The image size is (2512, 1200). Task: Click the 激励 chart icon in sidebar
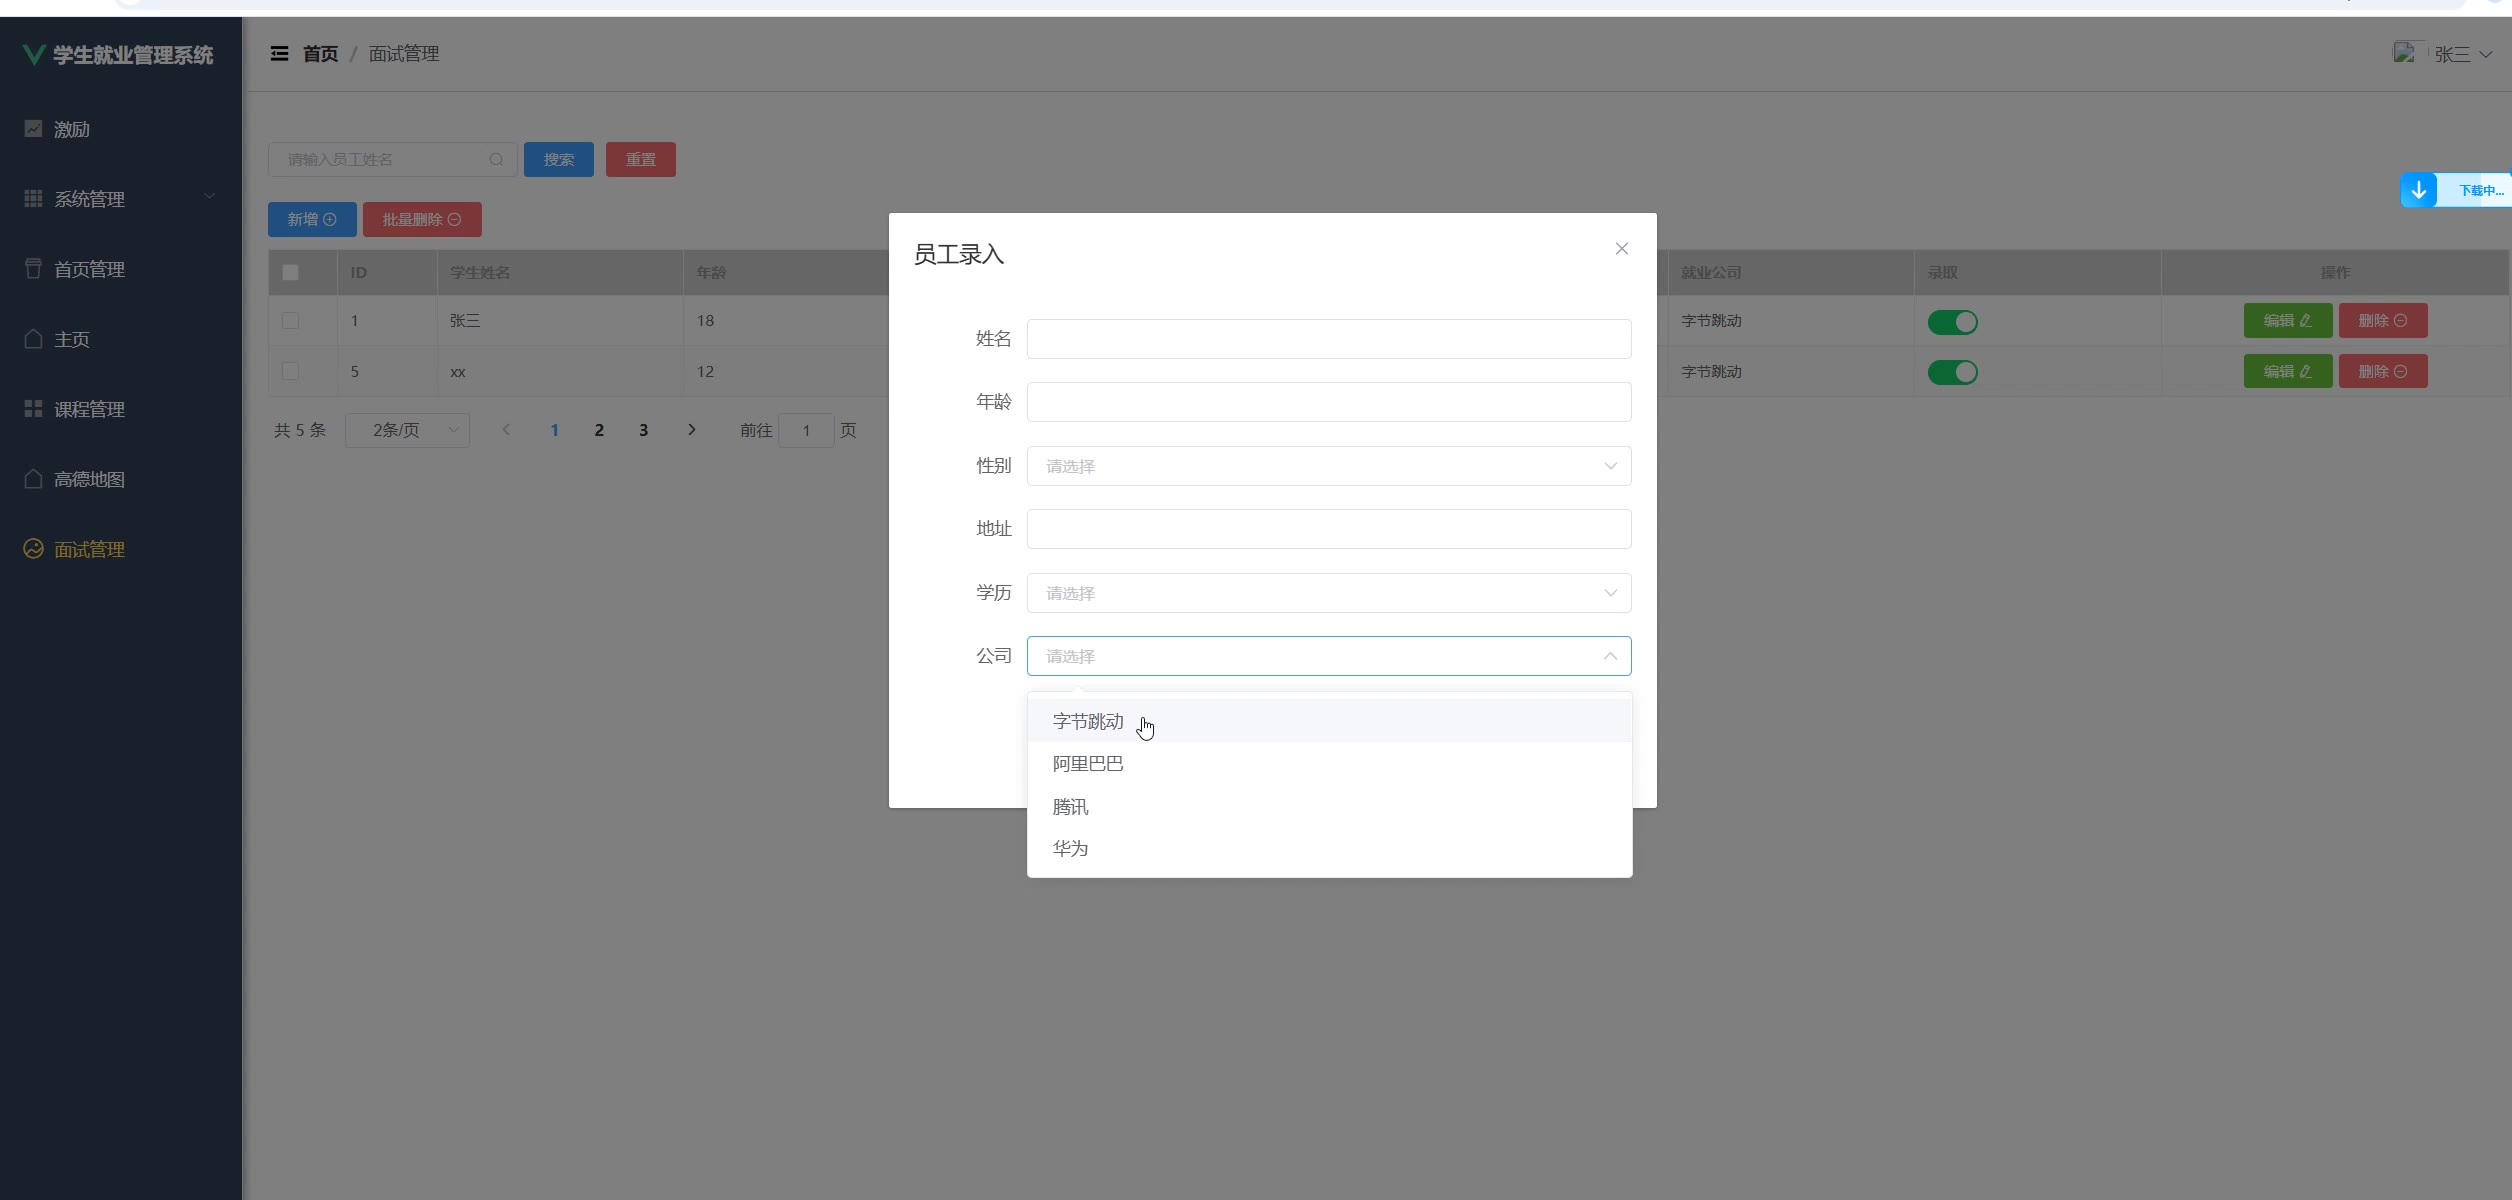tap(33, 129)
